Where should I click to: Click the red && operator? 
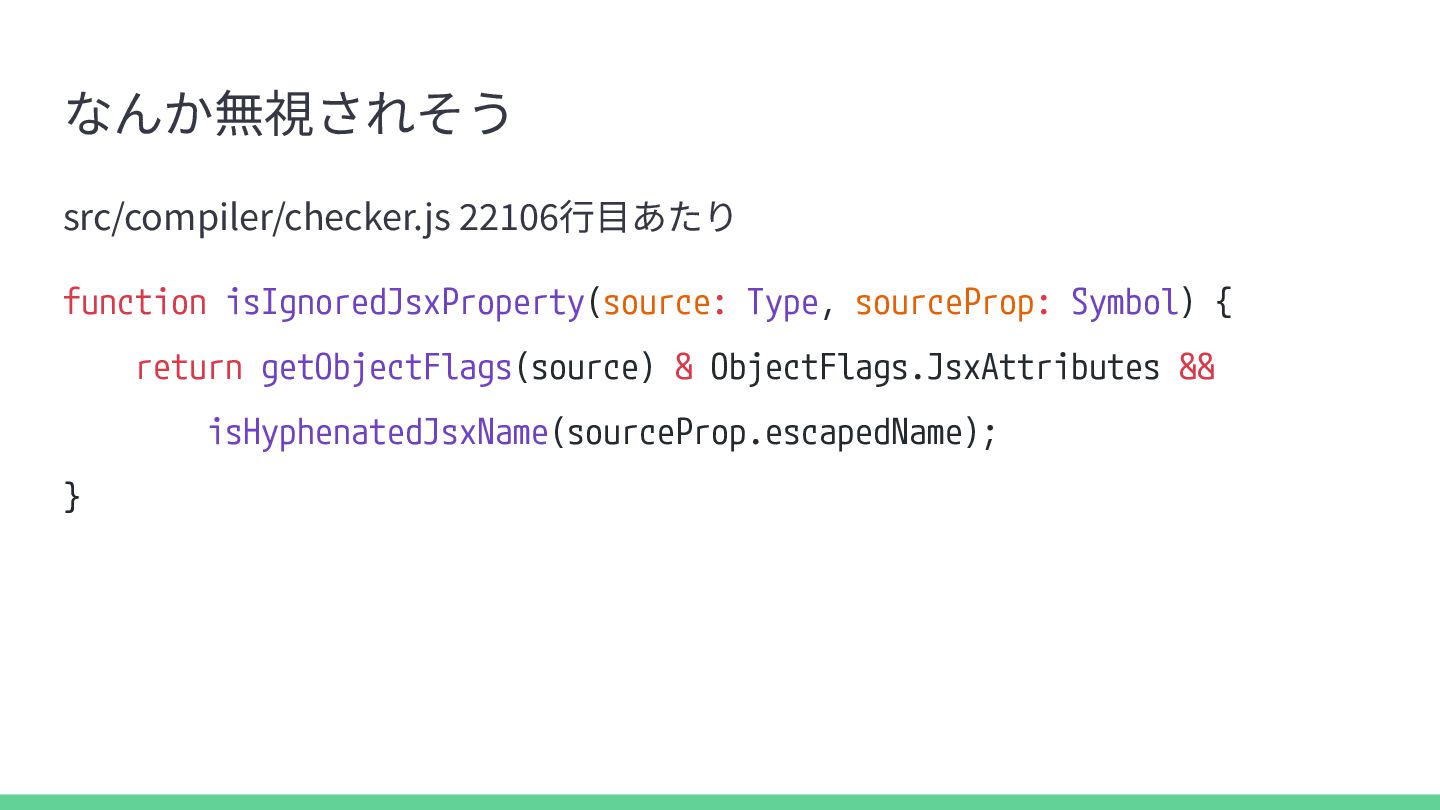click(1197, 368)
